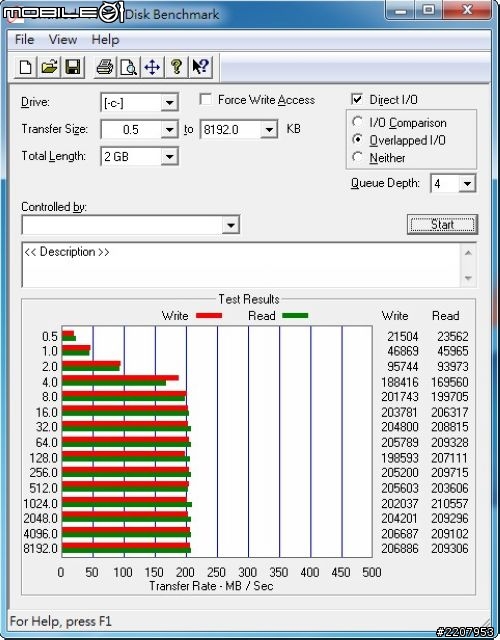Click read value 210557

pyautogui.click(x=450, y=503)
